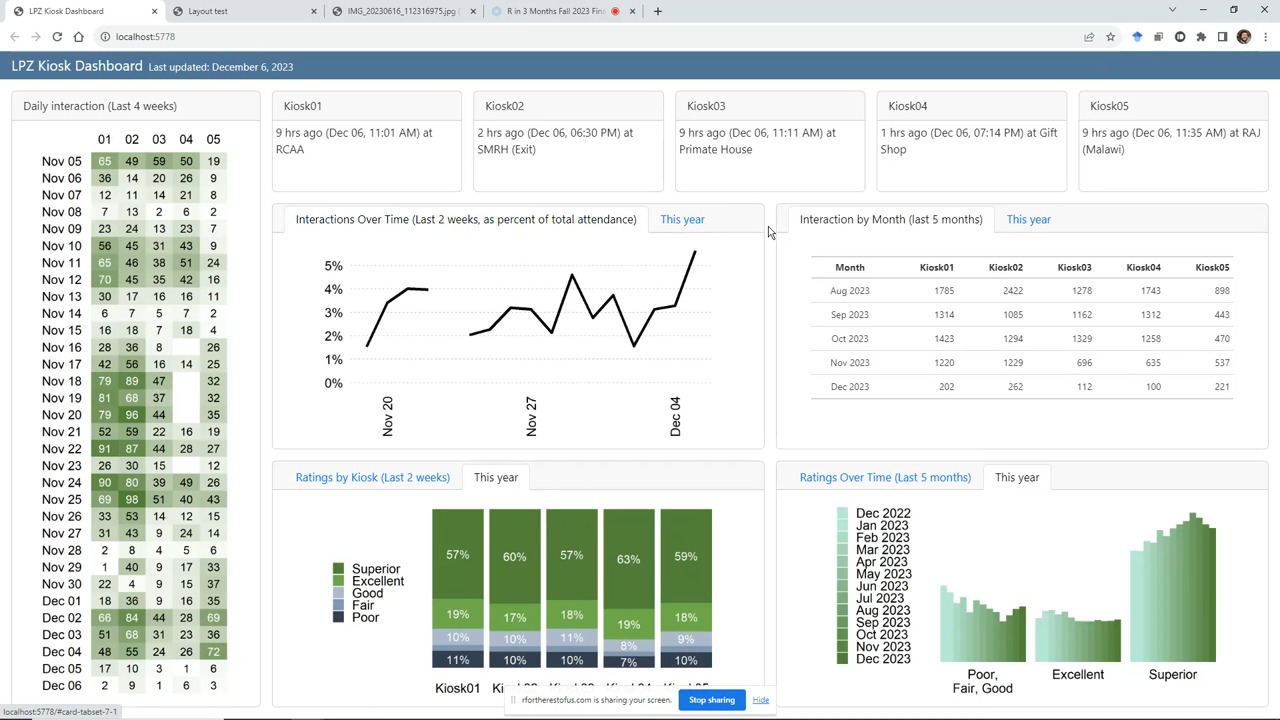Select This year tab for Interactions Over Time
1280x720 pixels.
[x=682, y=219]
